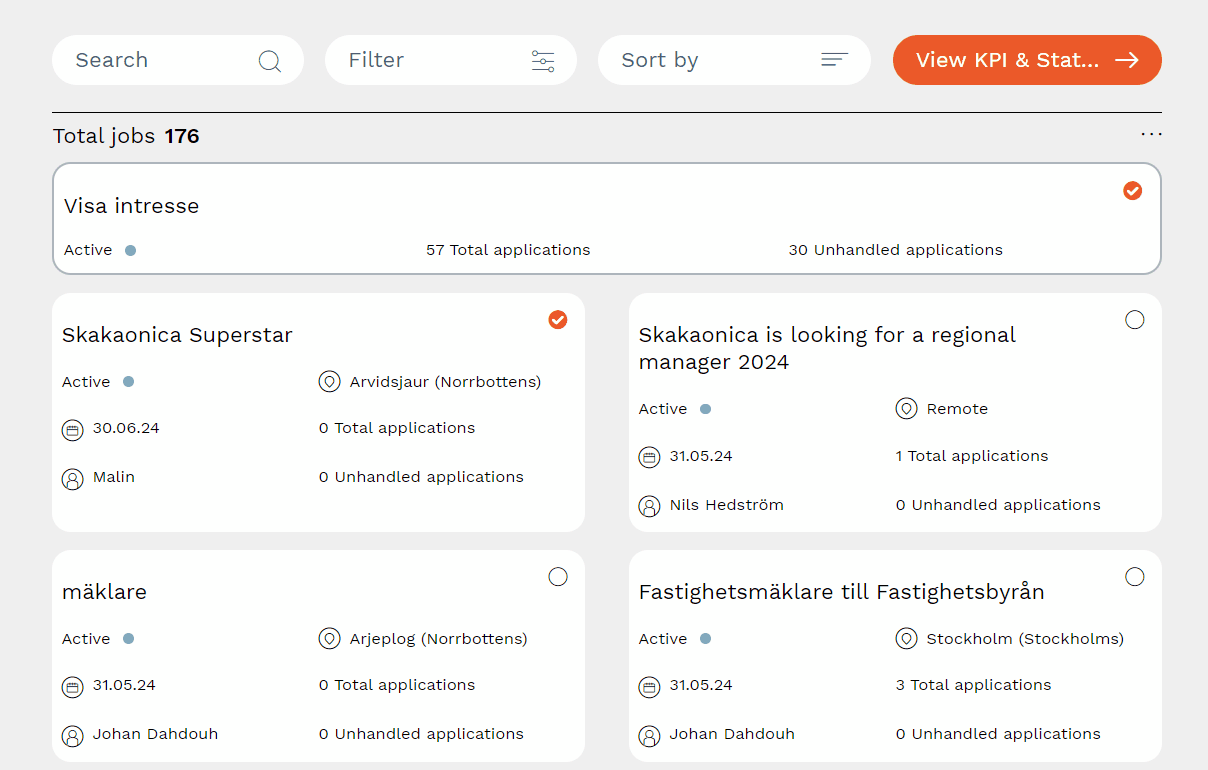Screen dimensions: 1208x770
Task: Click the user icon next to Malin
Action: point(72,479)
